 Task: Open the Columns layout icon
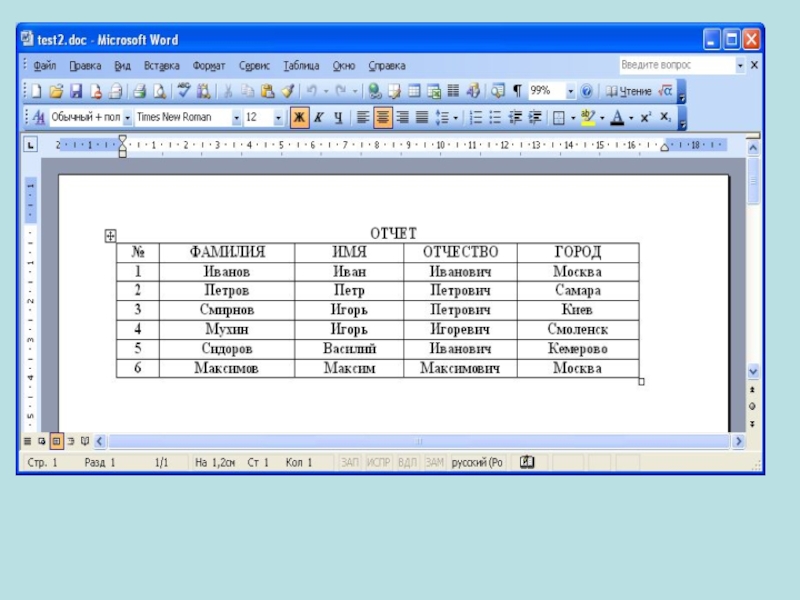(x=453, y=91)
